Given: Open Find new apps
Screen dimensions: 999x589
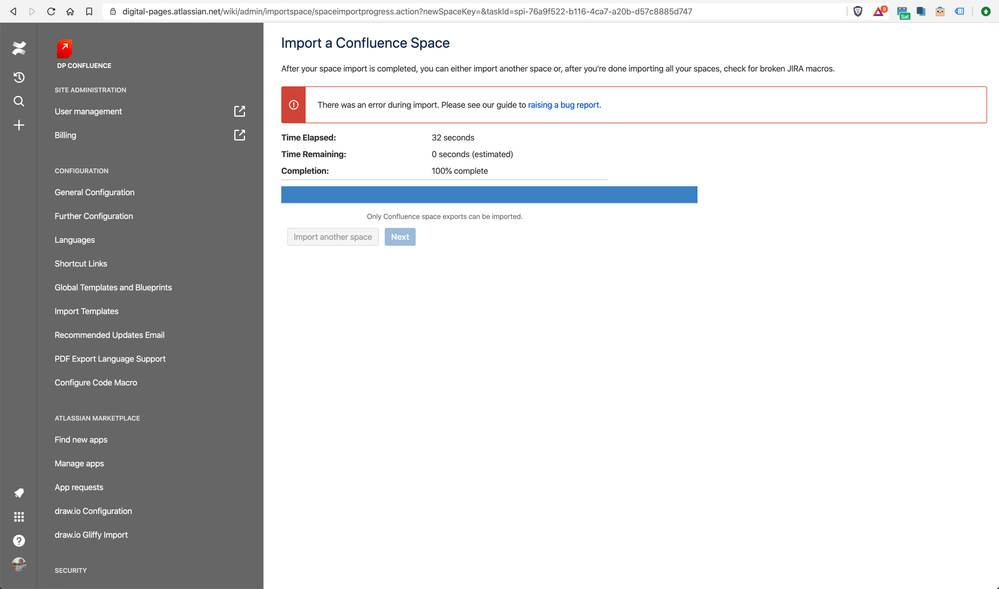Looking at the screenshot, I should point(81,440).
